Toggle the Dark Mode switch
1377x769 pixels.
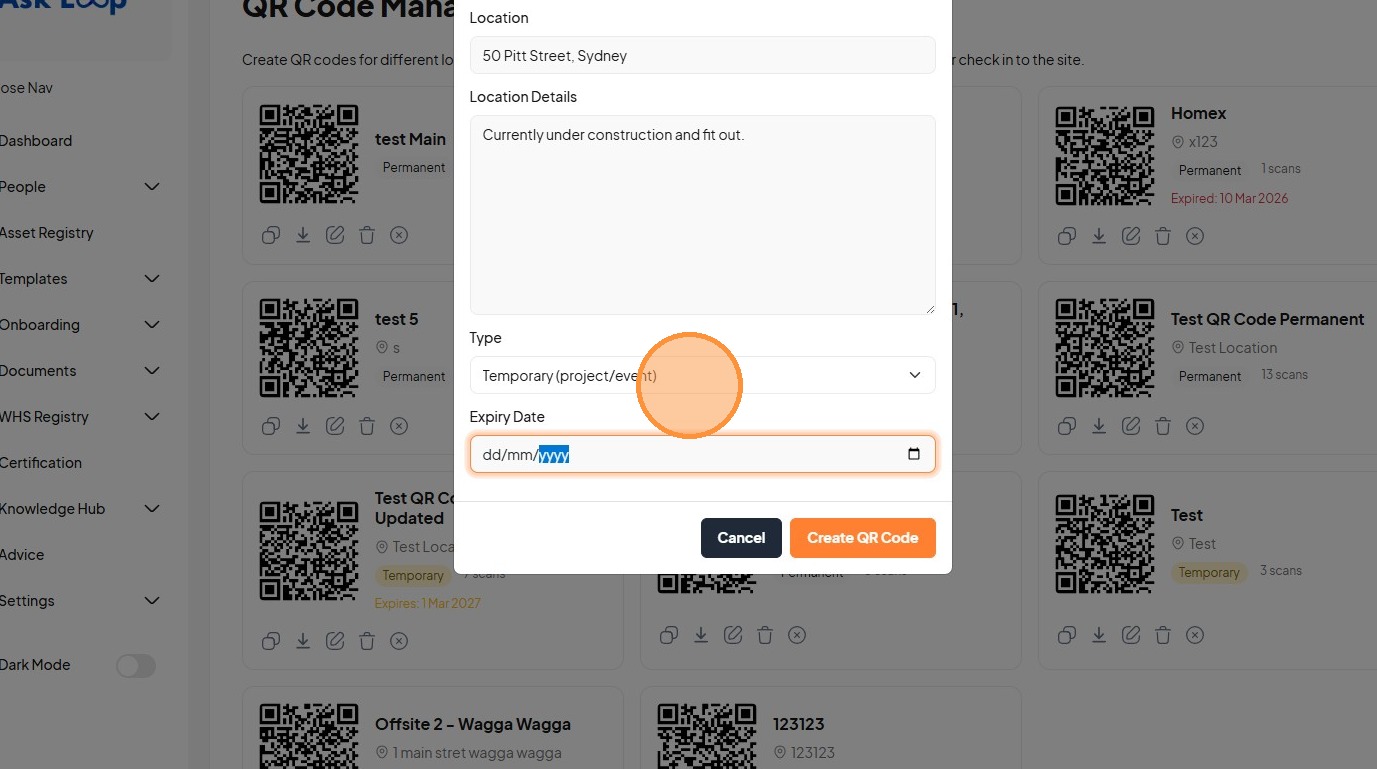(136, 666)
